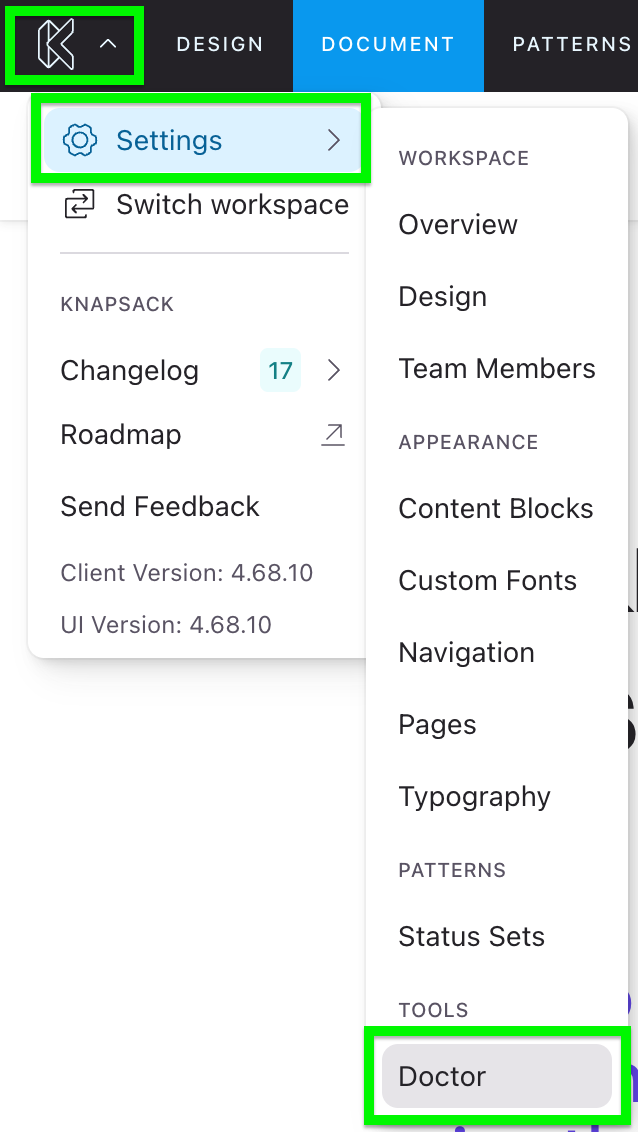Launch the Doctor tool
Screen dimensions: 638x1132
click(x=497, y=1076)
